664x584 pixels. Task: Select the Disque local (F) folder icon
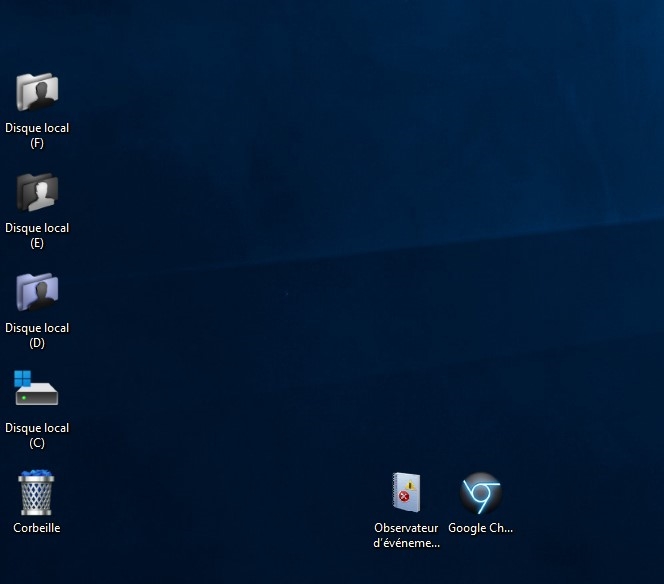click(x=37, y=93)
